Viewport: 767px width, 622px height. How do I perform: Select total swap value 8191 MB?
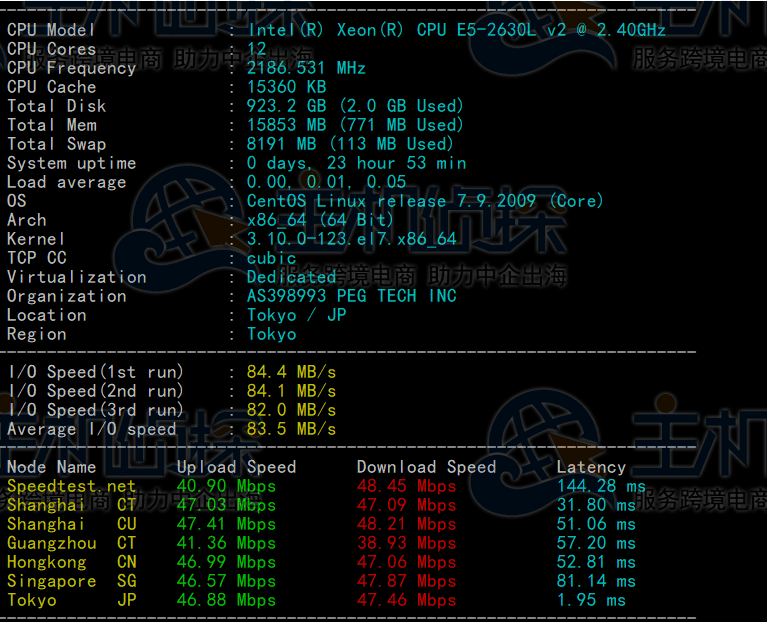pyautogui.click(x=350, y=144)
